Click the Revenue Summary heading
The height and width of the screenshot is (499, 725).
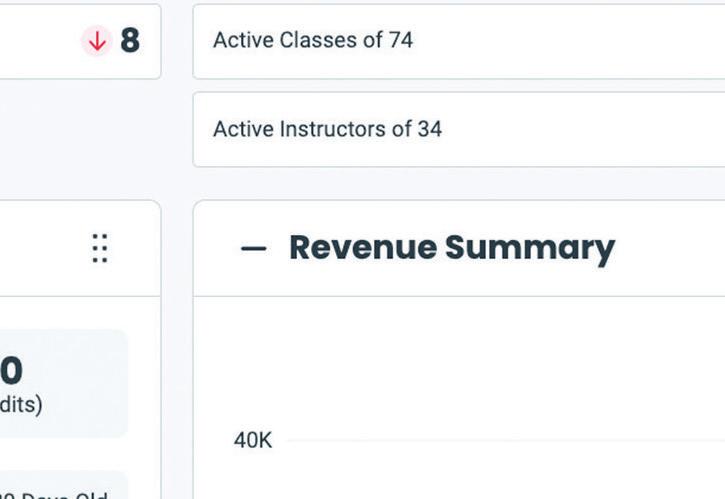click(451, 248)
